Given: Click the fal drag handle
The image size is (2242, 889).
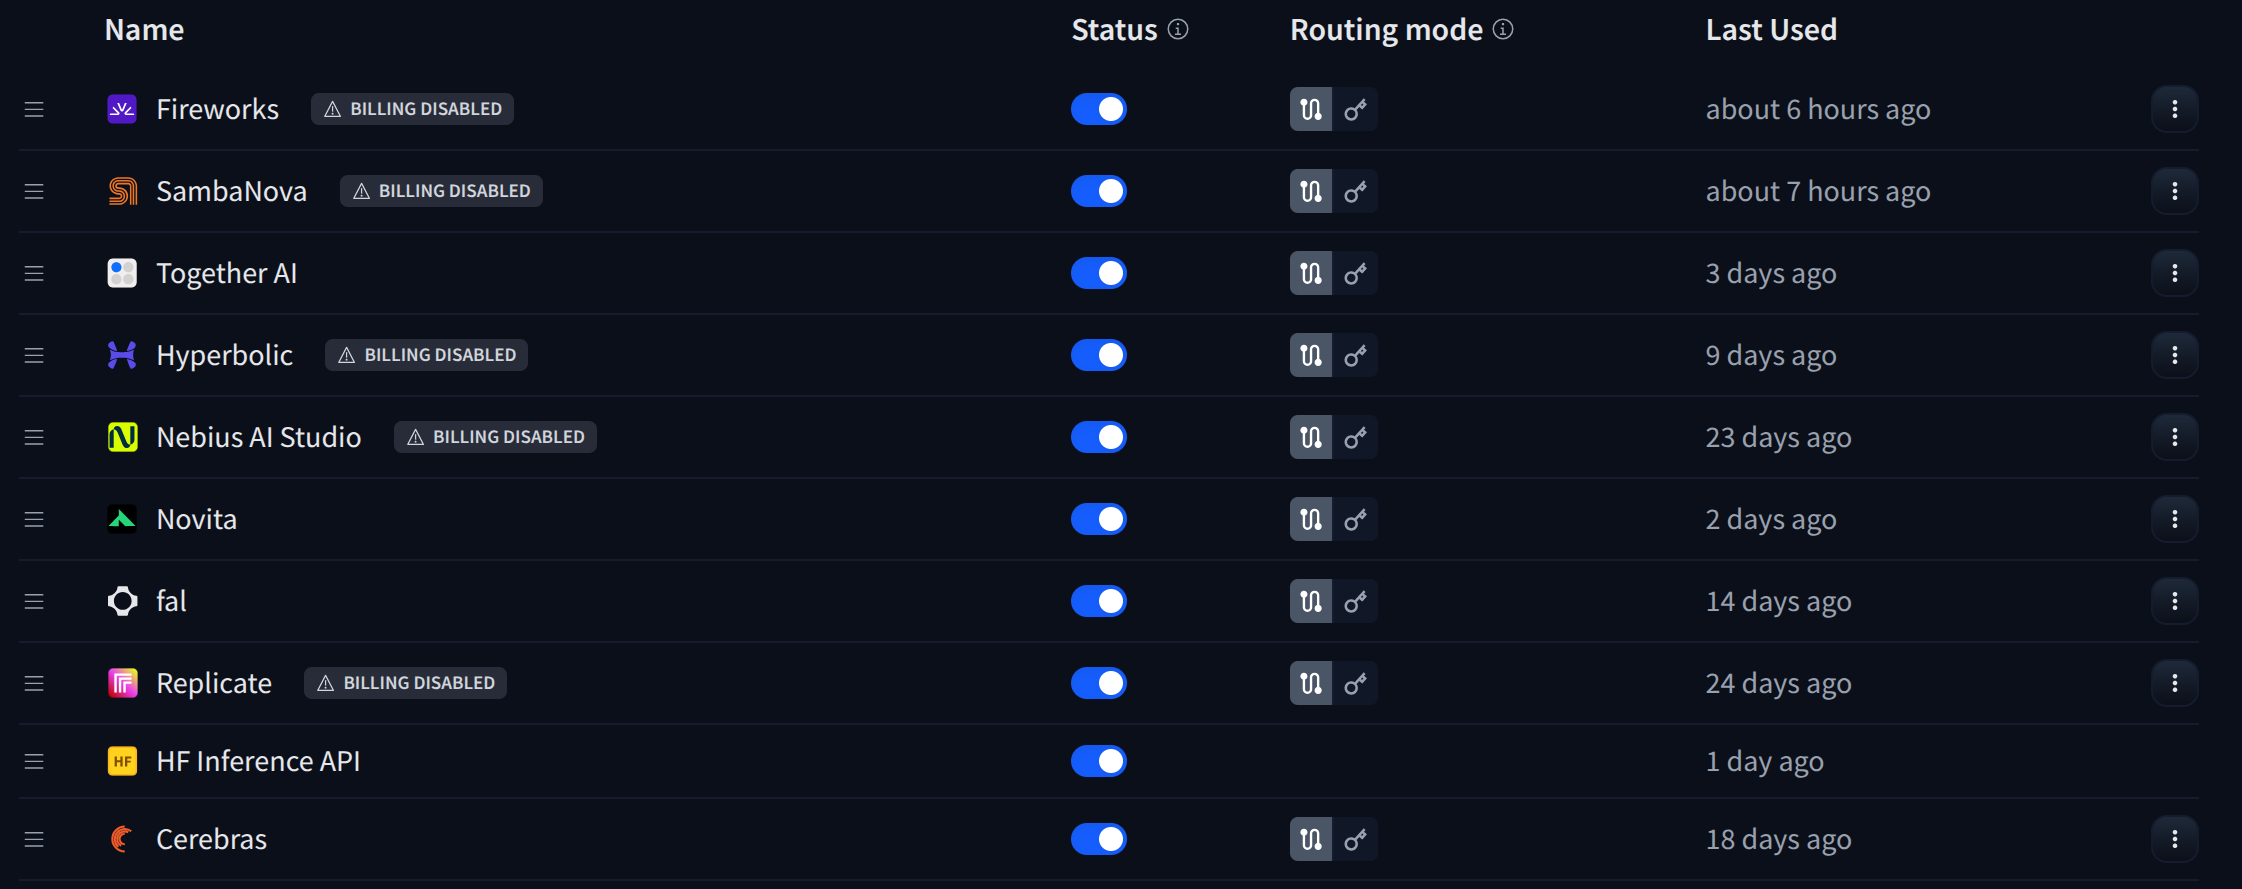Looking at the screenshot, I should [x=34, y=601].
